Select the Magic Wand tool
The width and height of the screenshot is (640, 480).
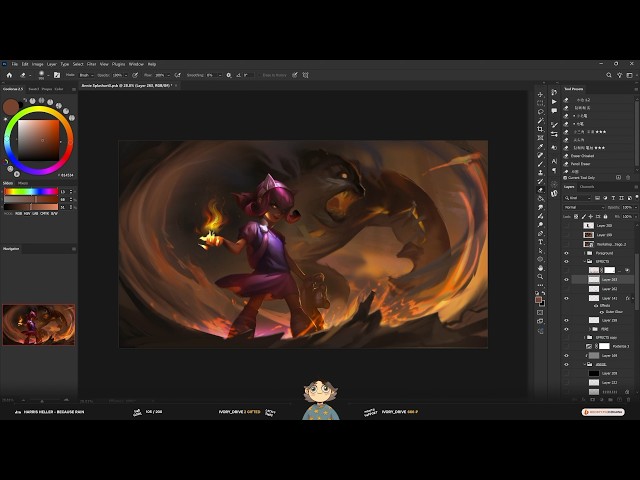pyautogui.click(x=540, y=120)
